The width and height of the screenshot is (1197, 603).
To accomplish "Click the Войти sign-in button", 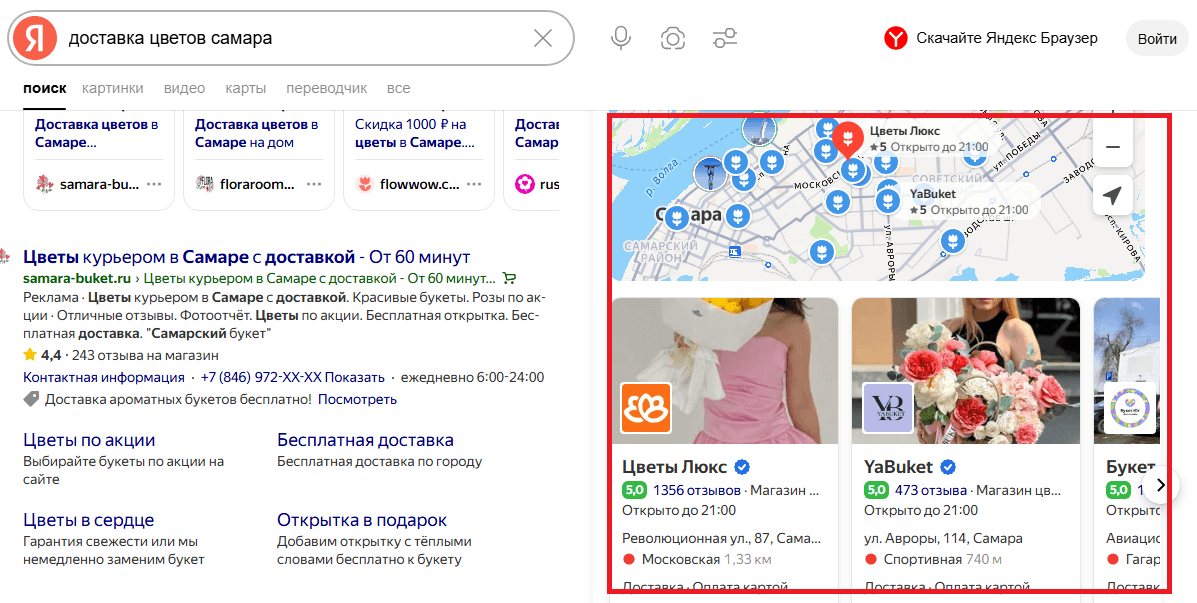I will 1157,39.
